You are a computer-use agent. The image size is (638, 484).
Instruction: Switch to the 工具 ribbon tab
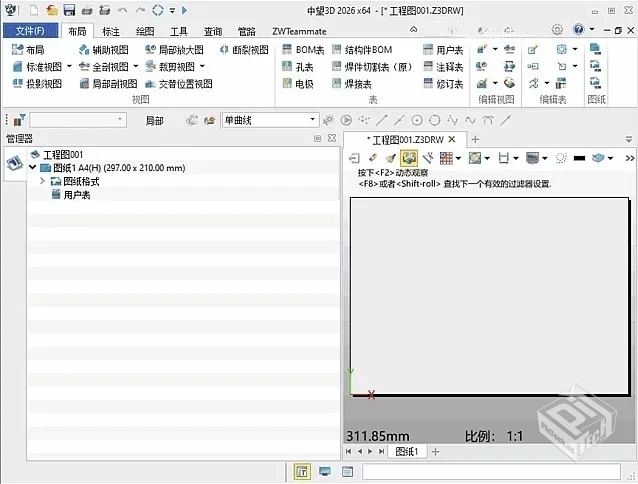click(179, 31)
